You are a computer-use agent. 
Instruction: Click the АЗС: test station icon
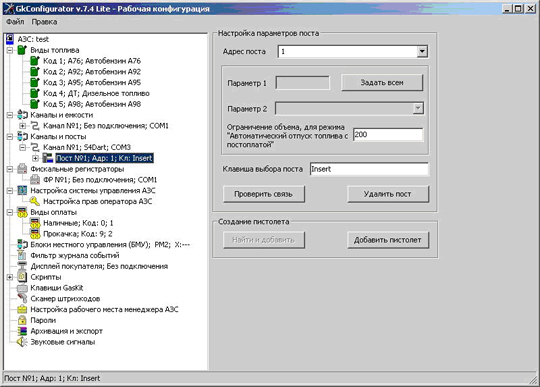pyautogui.click(x=10, y=39)
